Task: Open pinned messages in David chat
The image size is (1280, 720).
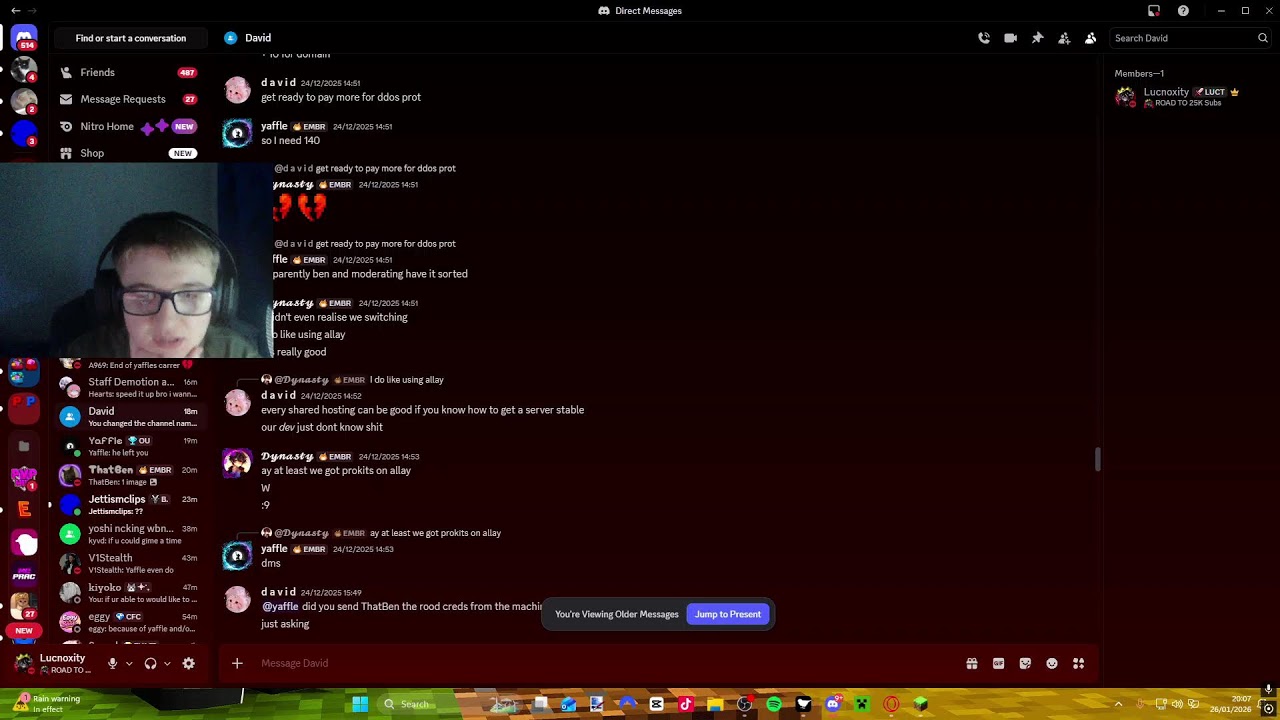Action: tap(1037, 38)
